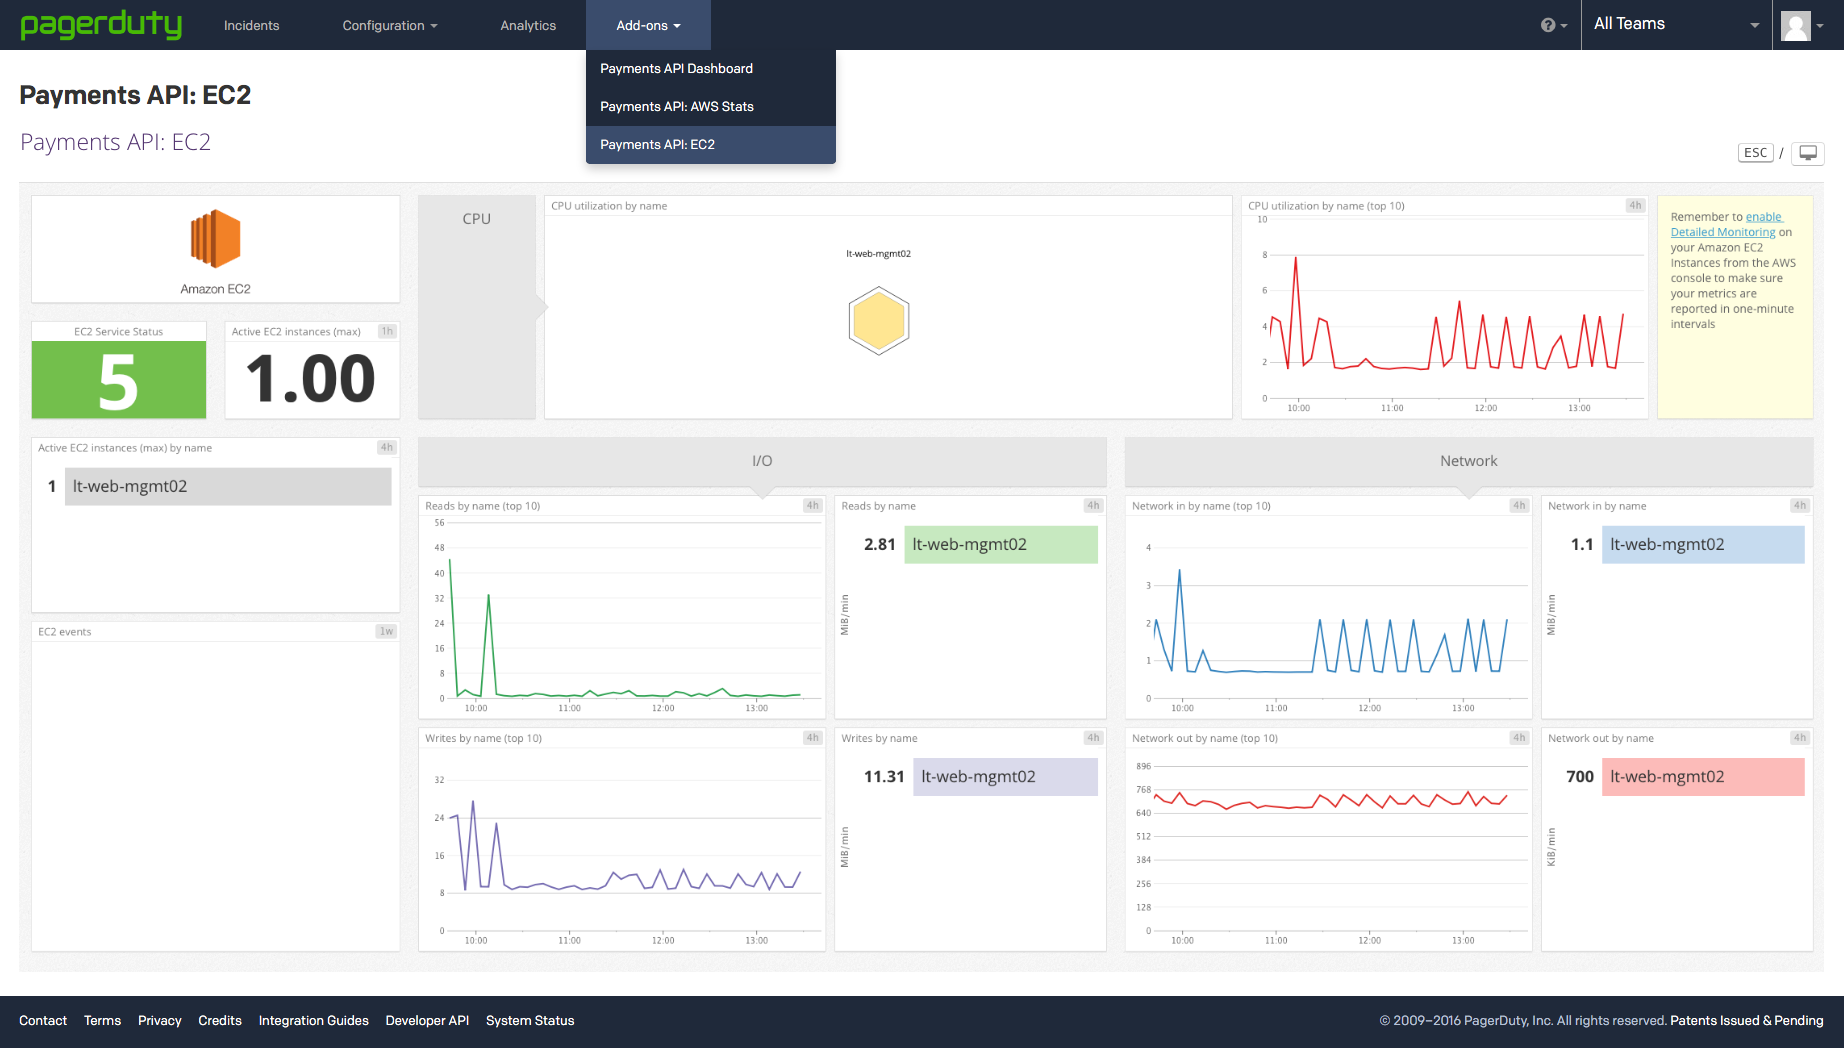Click the PagerDuty logo
This screenshot has width=1844, height=1048.
(x=101, y=25)
